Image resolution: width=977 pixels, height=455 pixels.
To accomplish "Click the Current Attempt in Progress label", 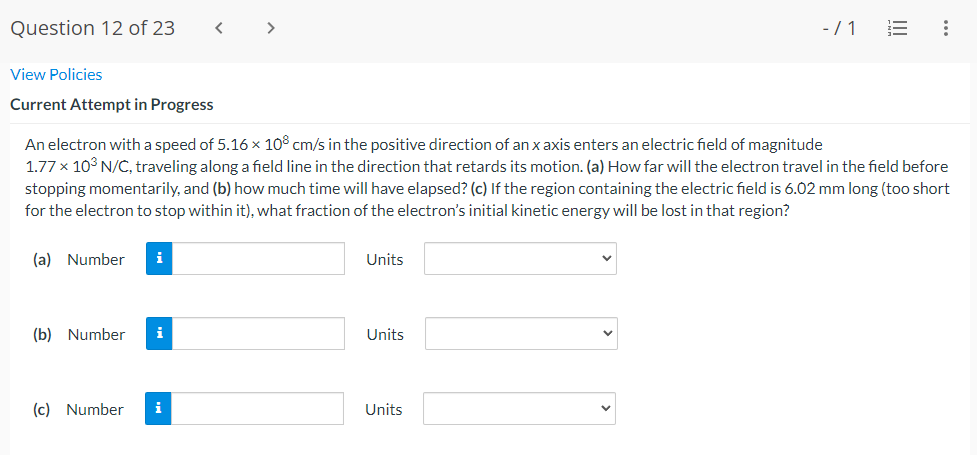I will tap(111, 104).
